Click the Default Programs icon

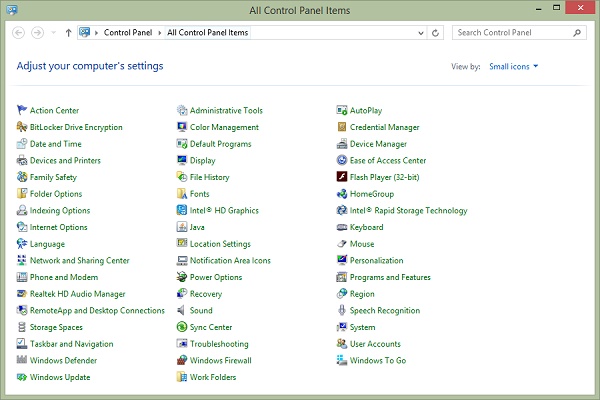point(182,144)
